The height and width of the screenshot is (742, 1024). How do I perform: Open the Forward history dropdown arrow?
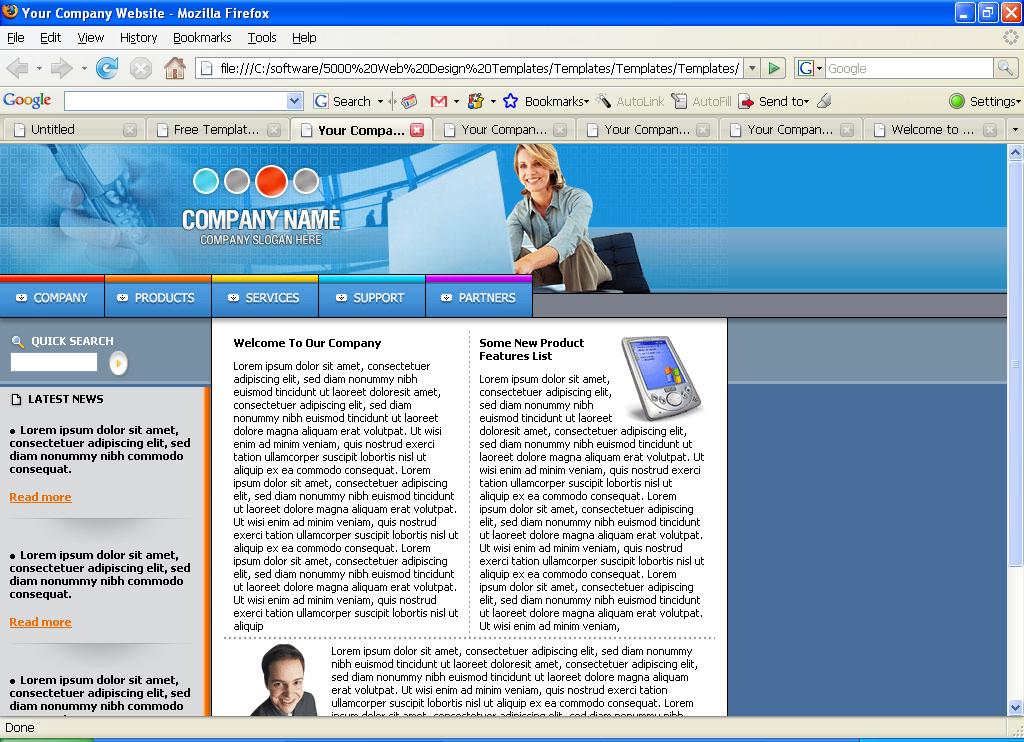[84, 68]
